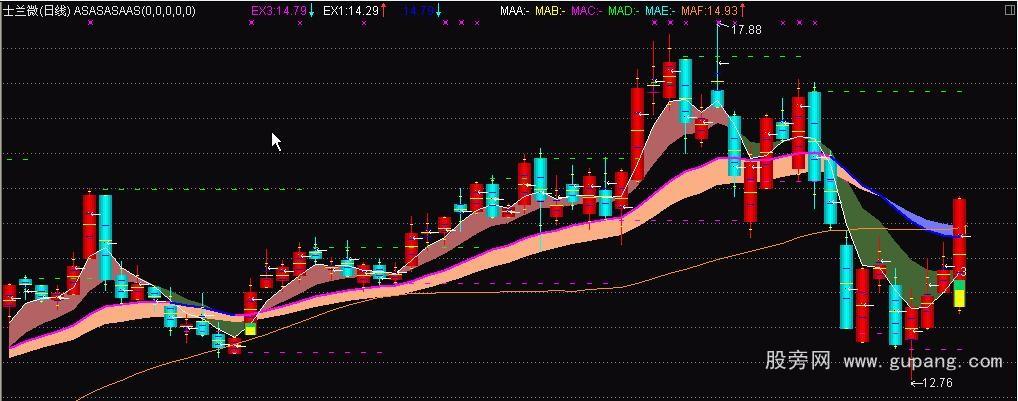Open the ASASASAAS(0,0,0,0,0) indicator parameters

(135, 10)
